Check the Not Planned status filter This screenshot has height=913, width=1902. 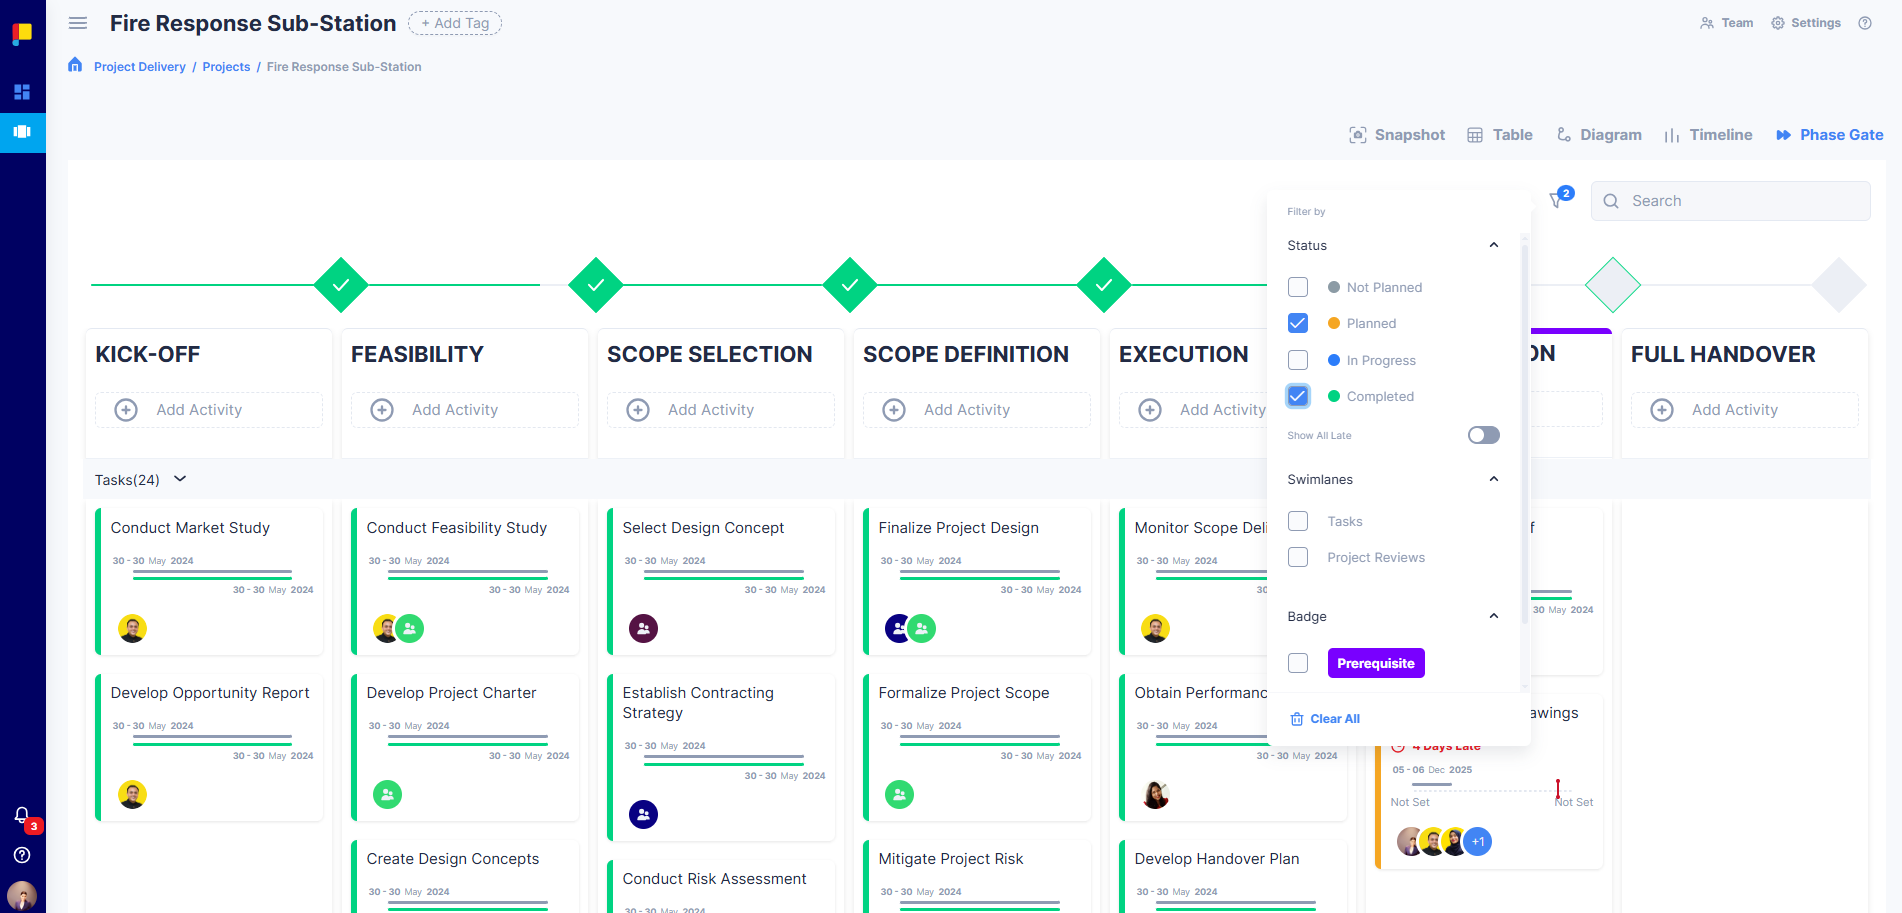(1298, 287)
